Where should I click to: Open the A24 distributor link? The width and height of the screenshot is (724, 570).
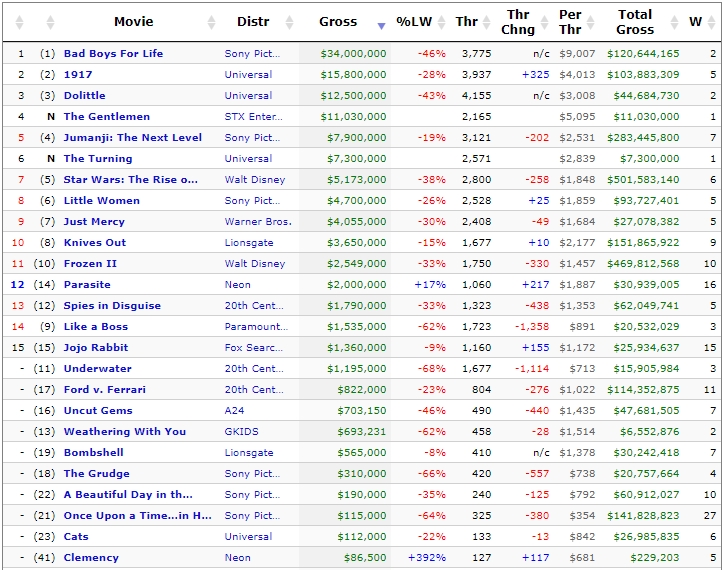235,411
